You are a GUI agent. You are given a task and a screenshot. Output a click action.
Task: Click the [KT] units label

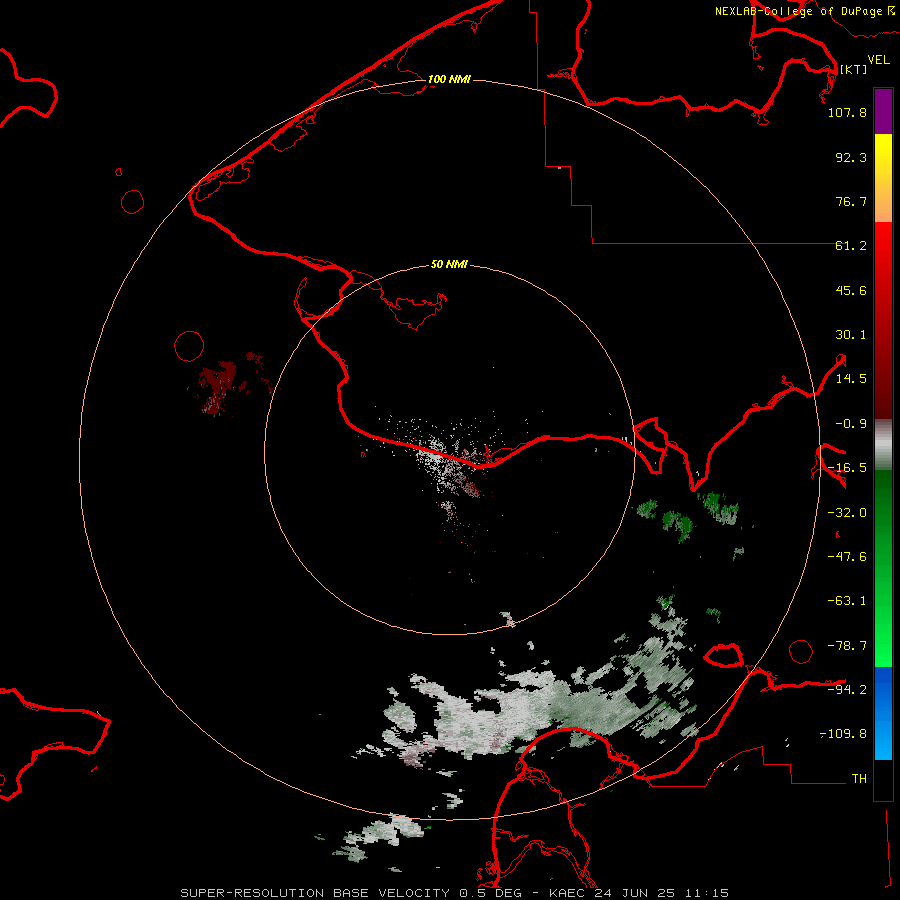click(853, 69)
